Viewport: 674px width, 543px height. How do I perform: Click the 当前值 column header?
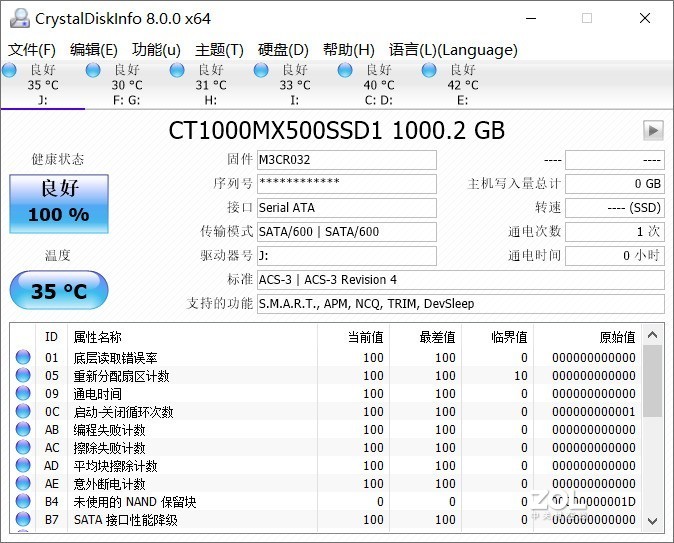[353, 337]
